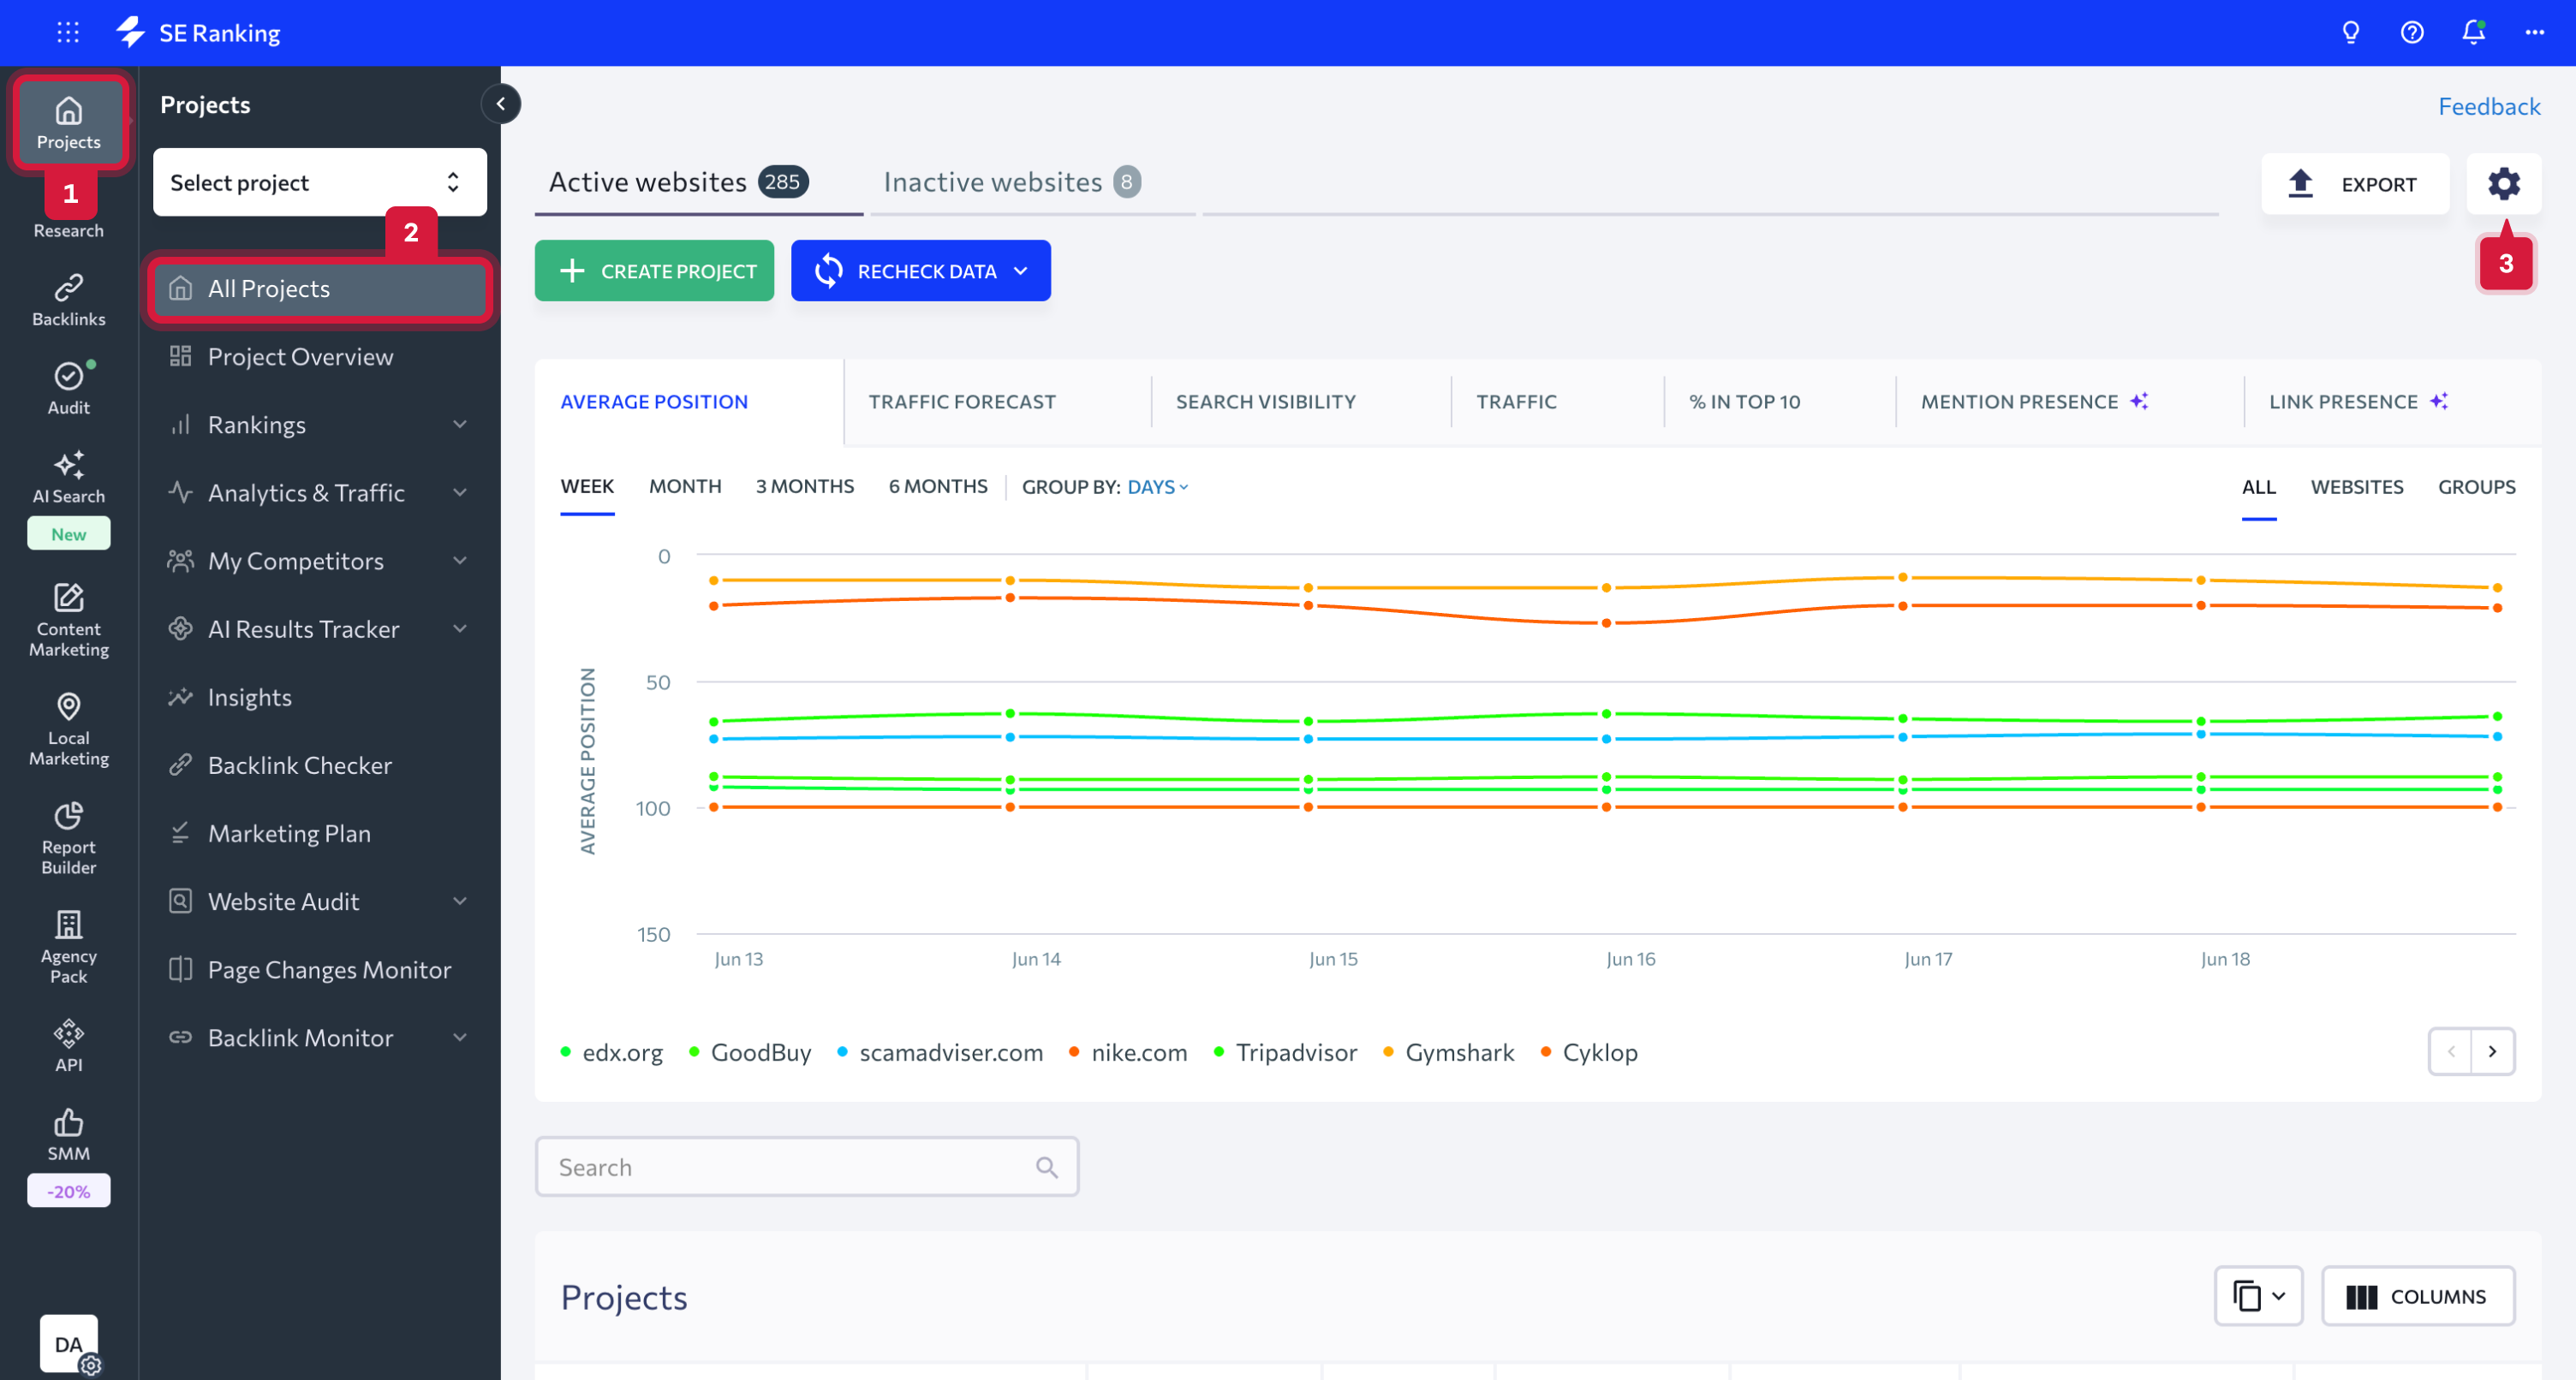Open Backlinks section in left rail
Image resolution: width=2576 pixels, height=1380 pixels.
point(68,300)
